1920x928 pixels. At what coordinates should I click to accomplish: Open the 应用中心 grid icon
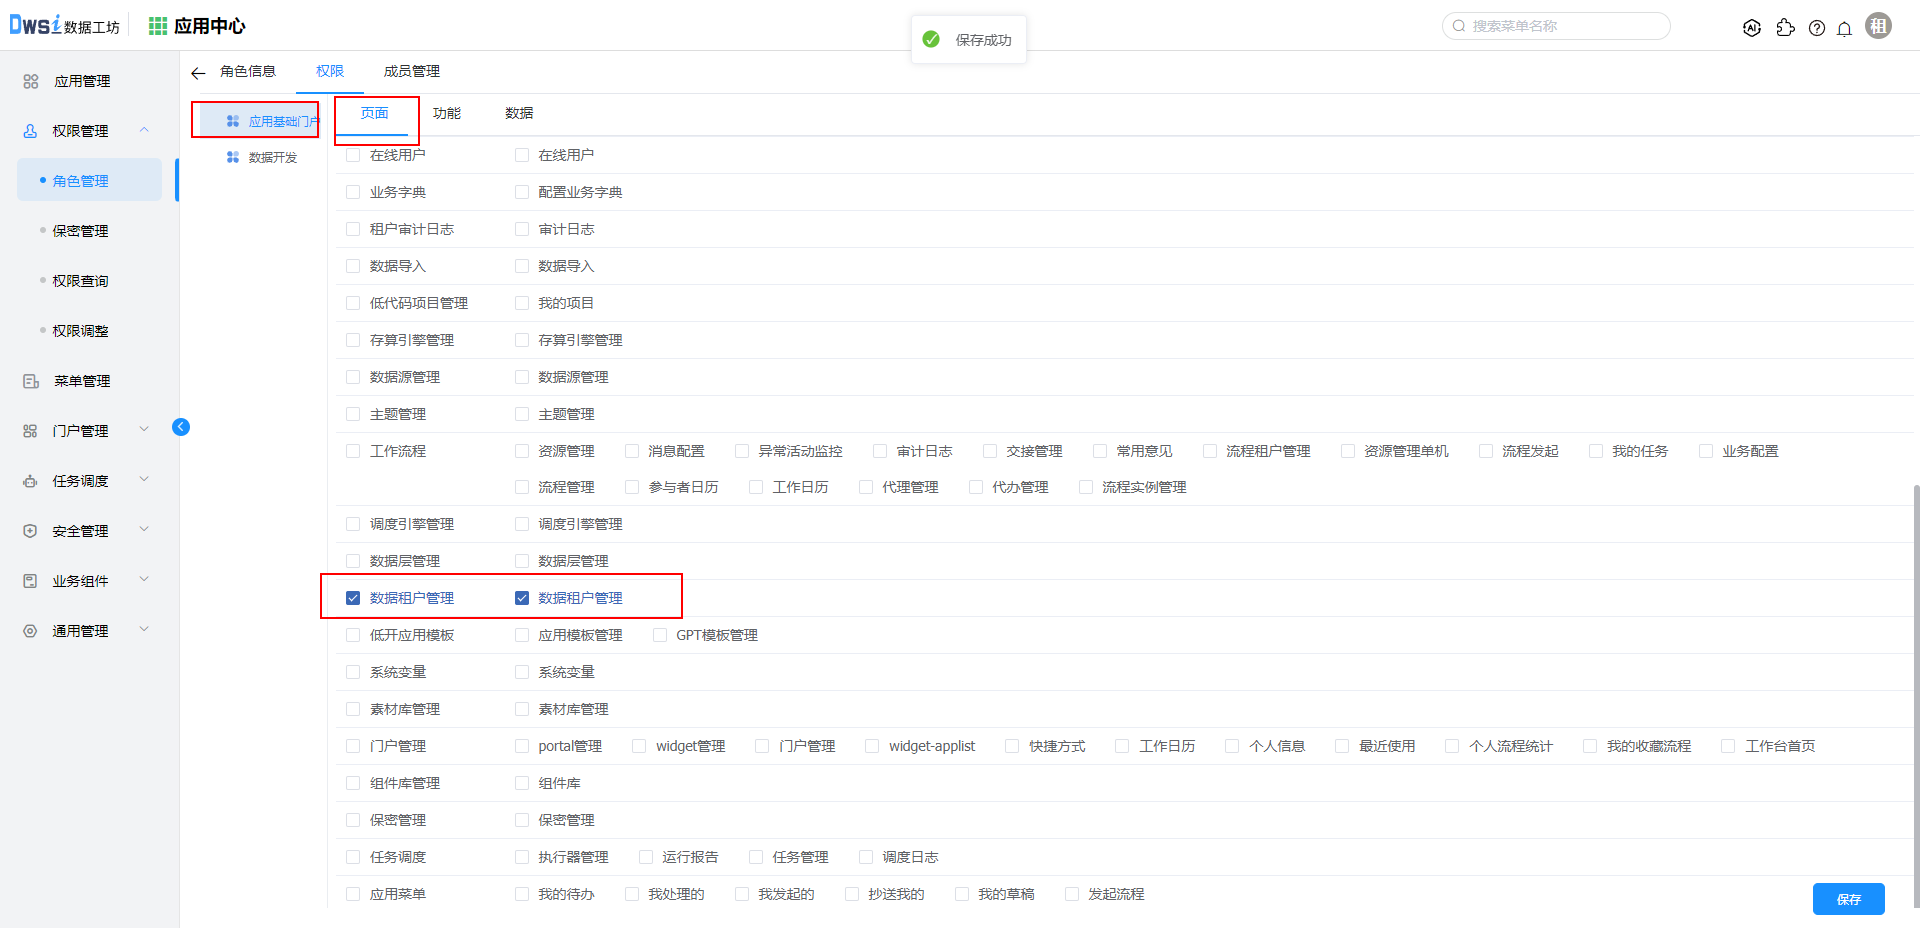[x=158, y=26]
